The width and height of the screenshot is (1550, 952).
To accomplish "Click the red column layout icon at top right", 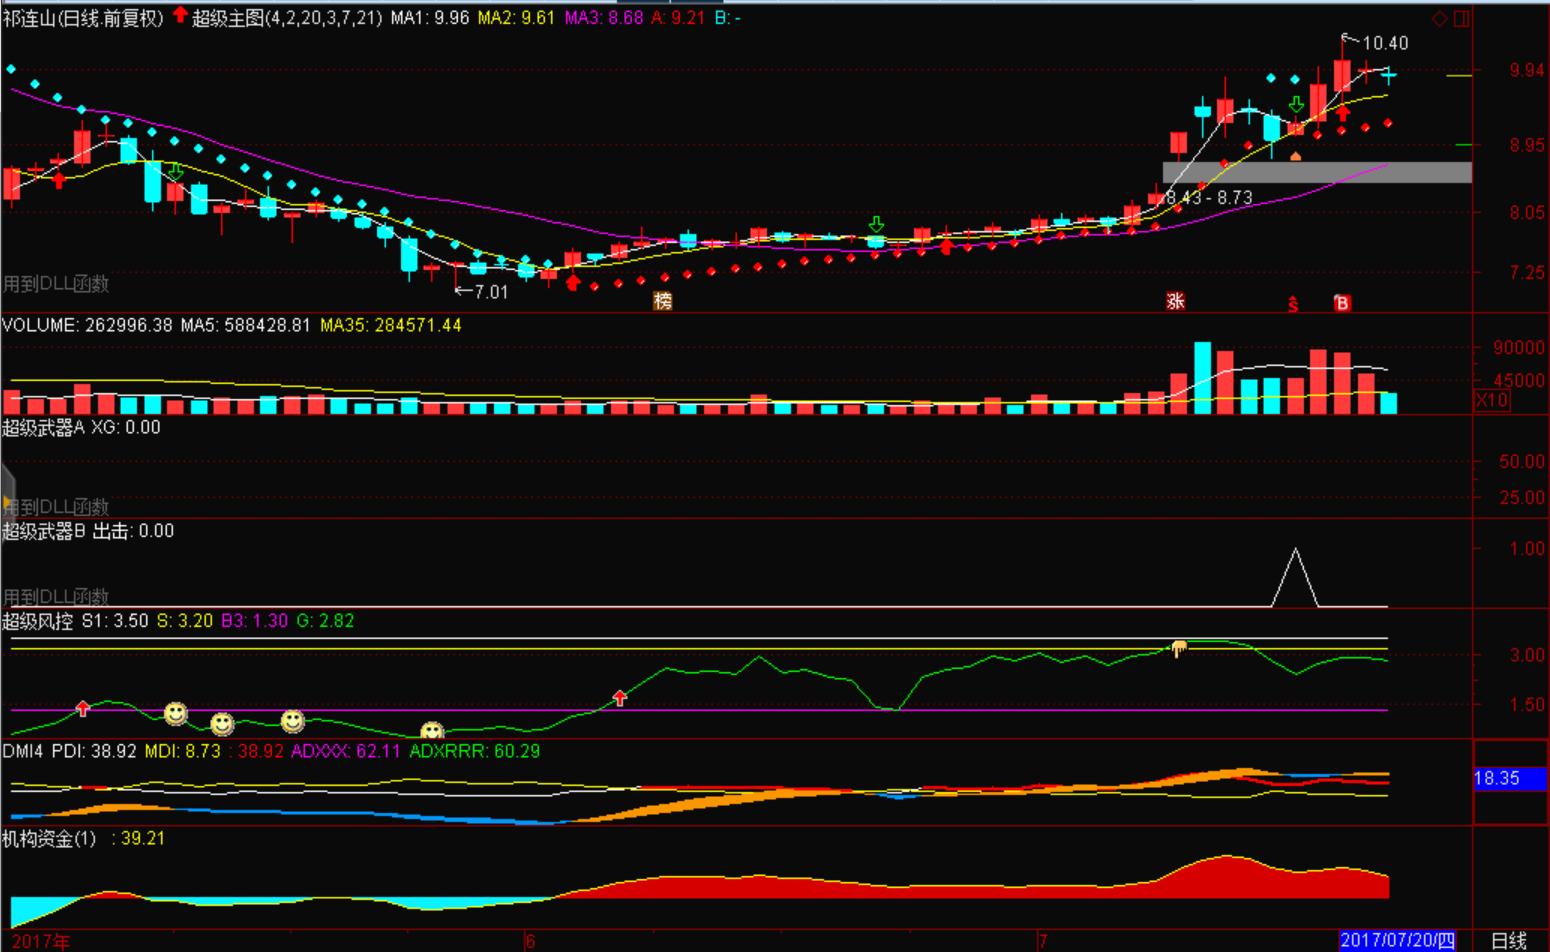I will 1461,18.
